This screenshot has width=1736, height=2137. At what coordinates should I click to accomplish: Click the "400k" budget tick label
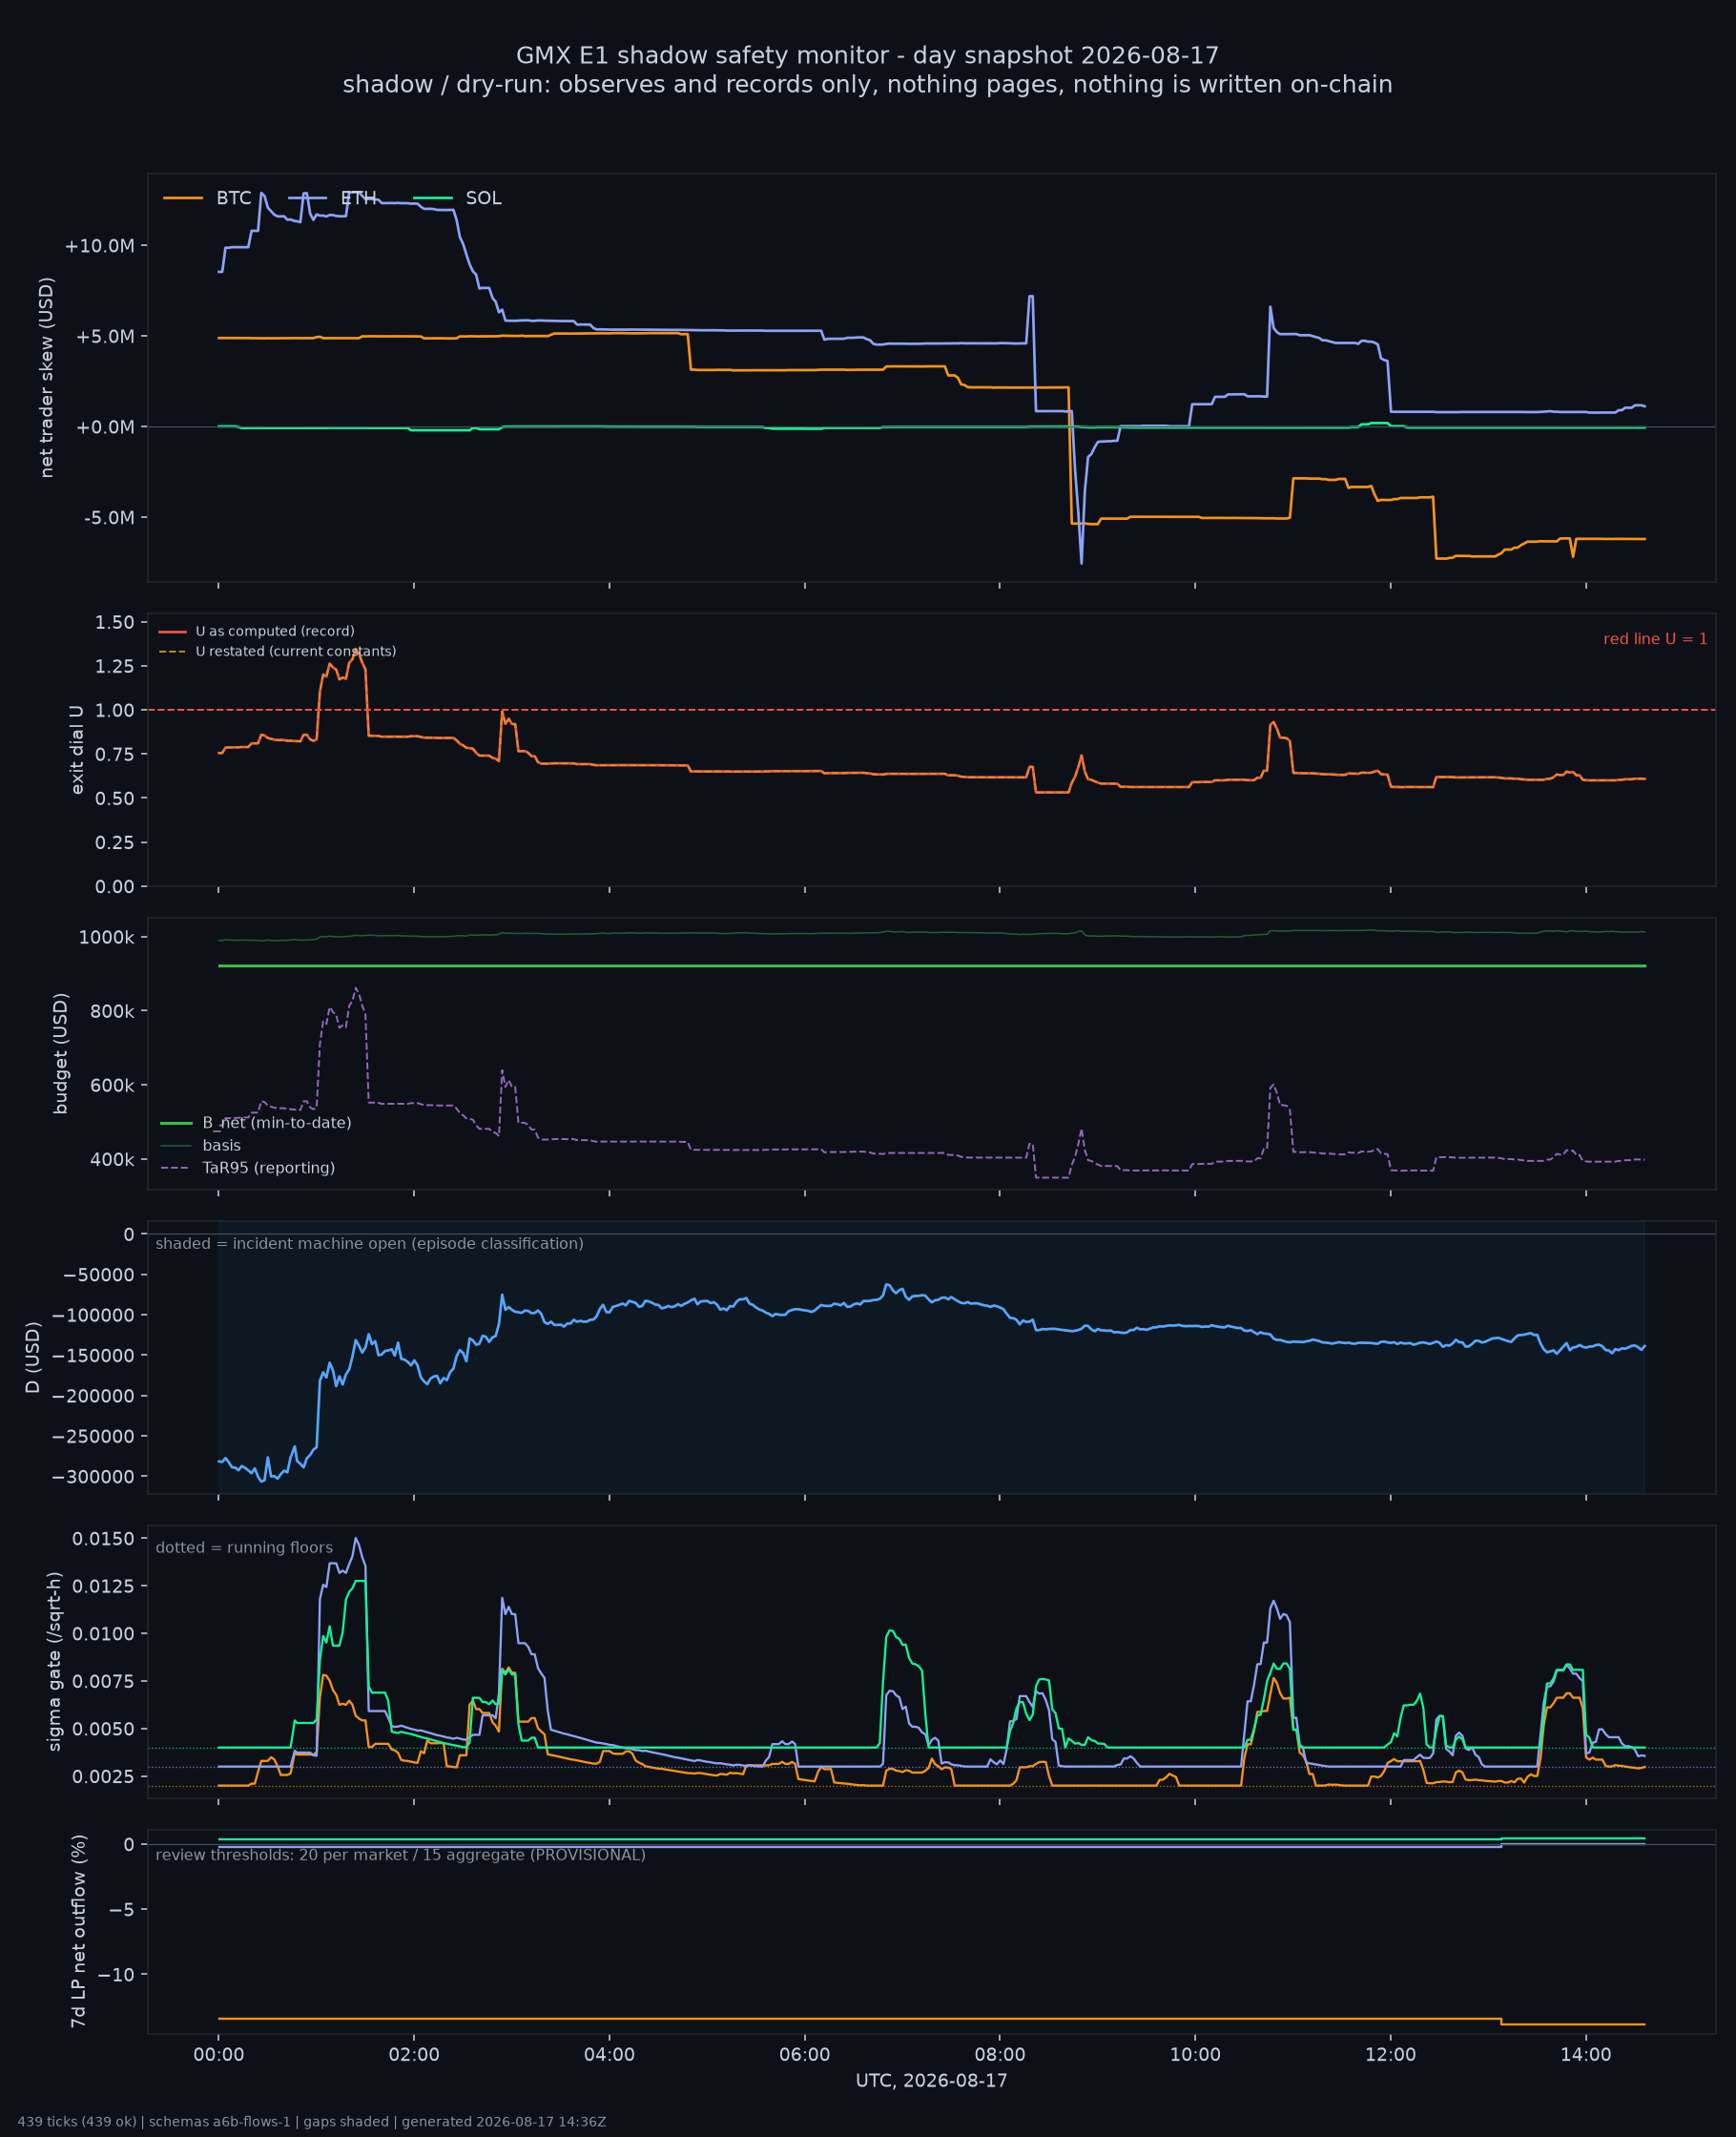coord(110,1160)
